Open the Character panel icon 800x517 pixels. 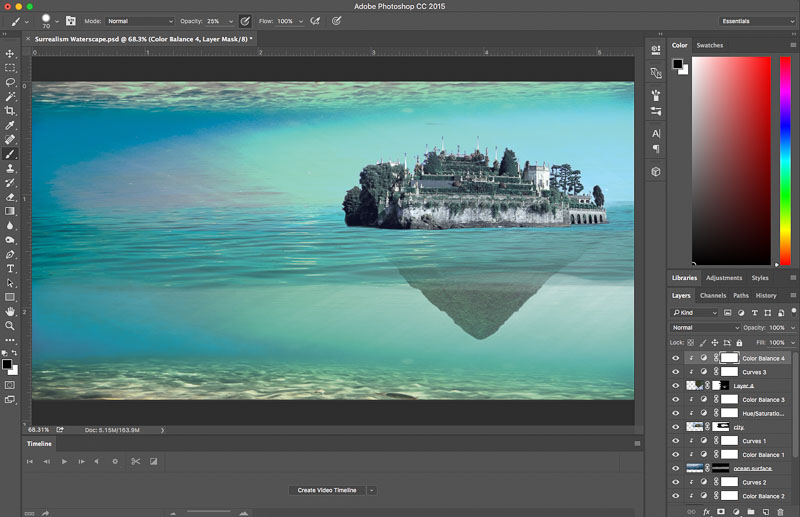click(x=656, y=134)
